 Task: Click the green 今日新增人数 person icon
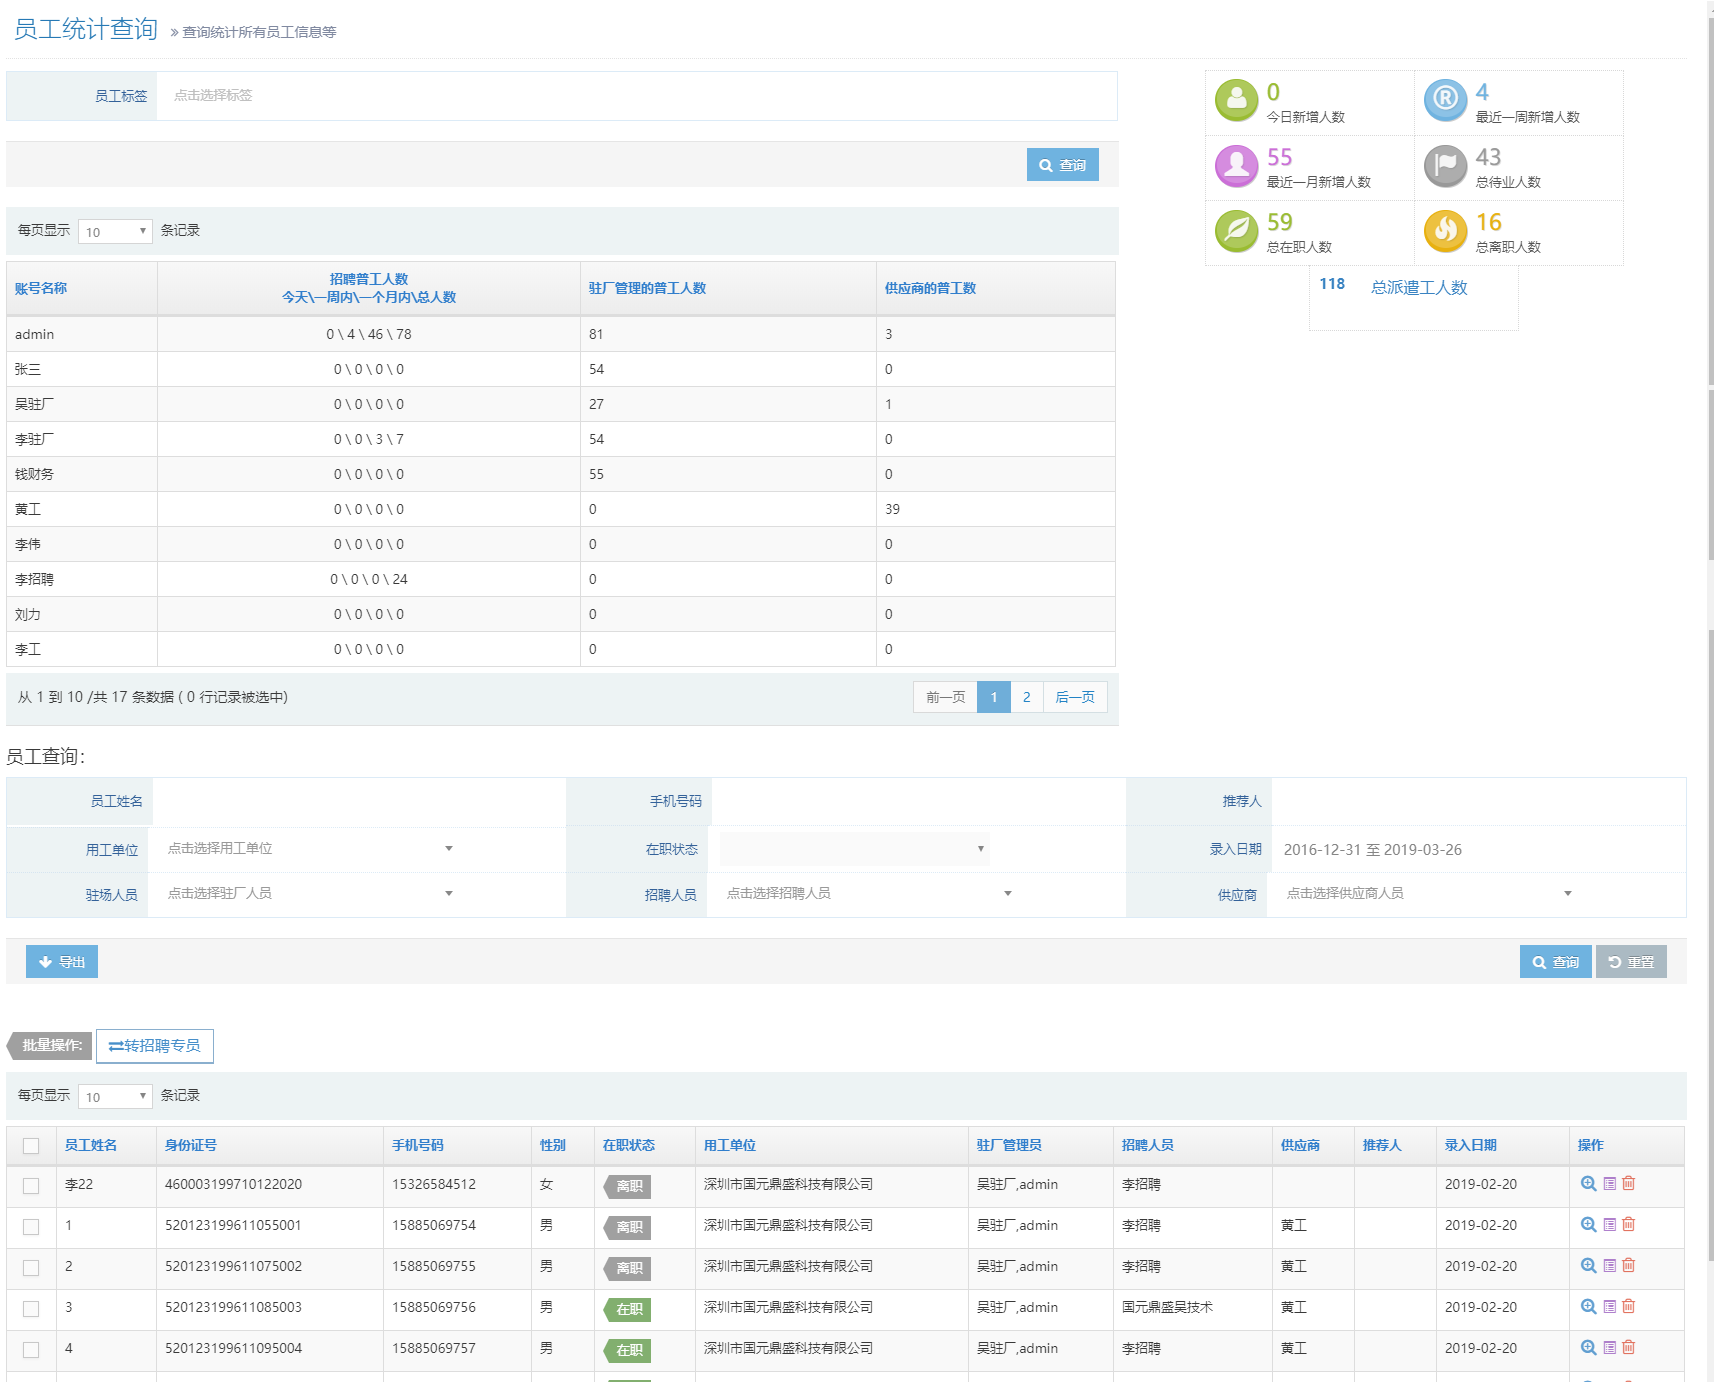pos(1236,100)
